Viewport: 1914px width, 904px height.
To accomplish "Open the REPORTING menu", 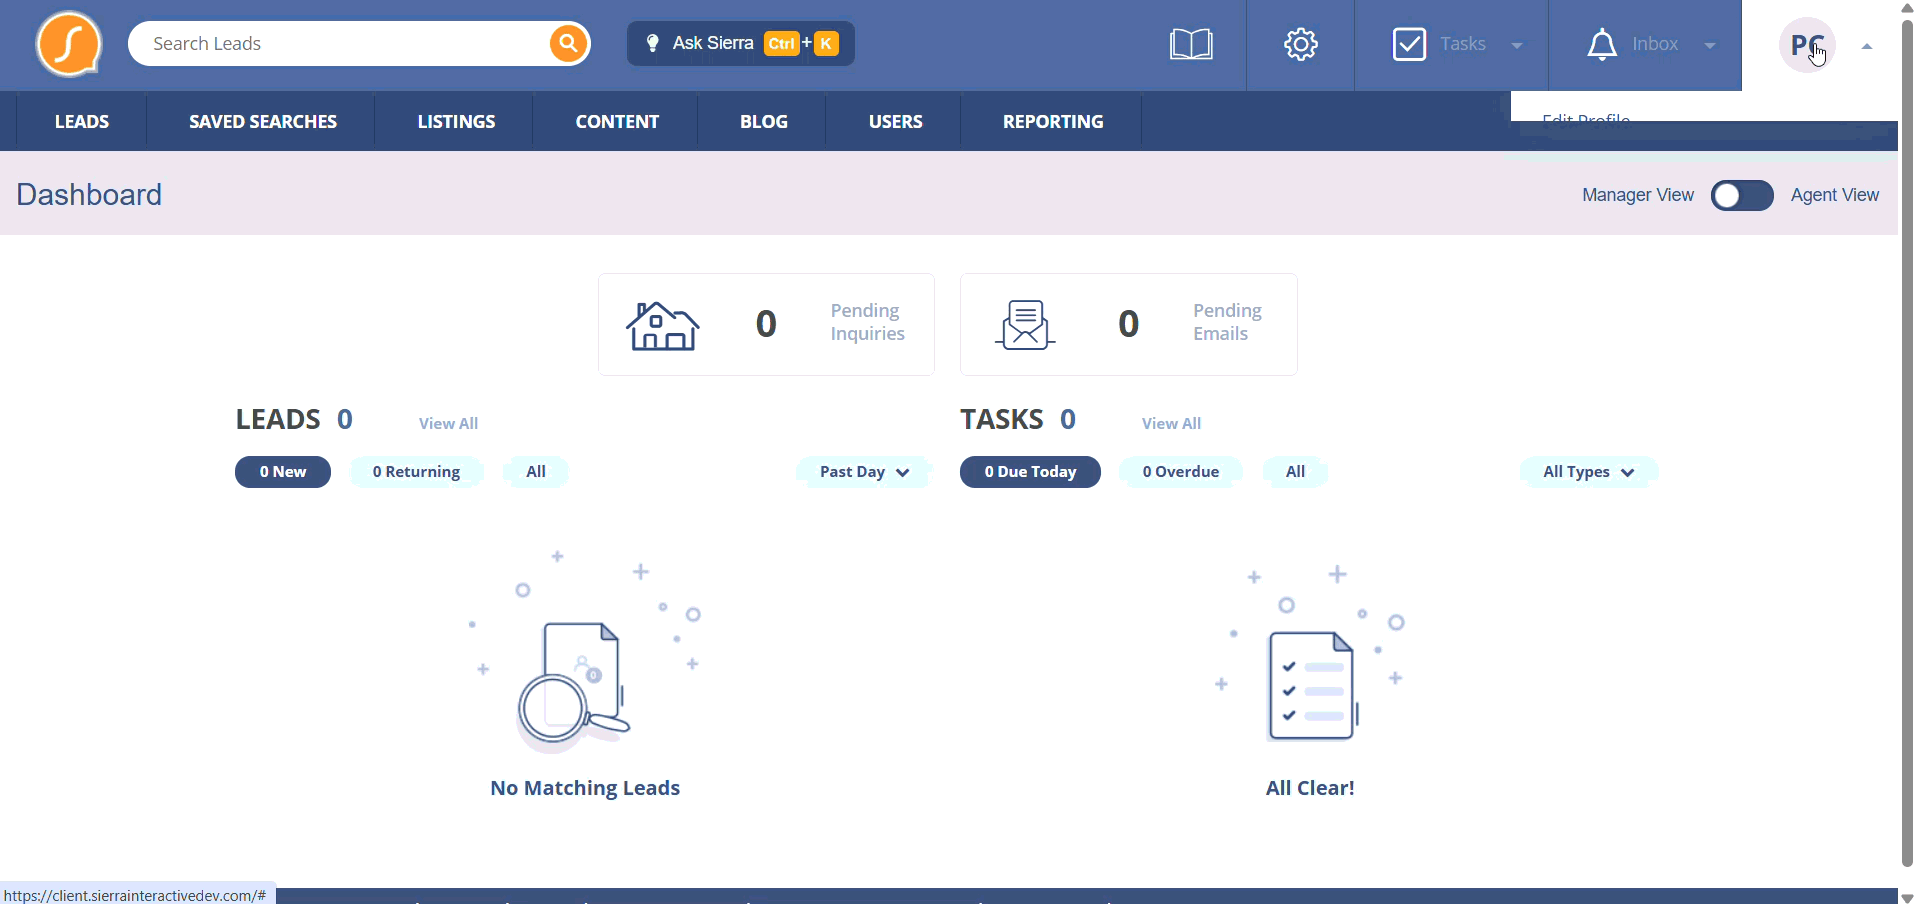I will click(x=1053, y=121).
